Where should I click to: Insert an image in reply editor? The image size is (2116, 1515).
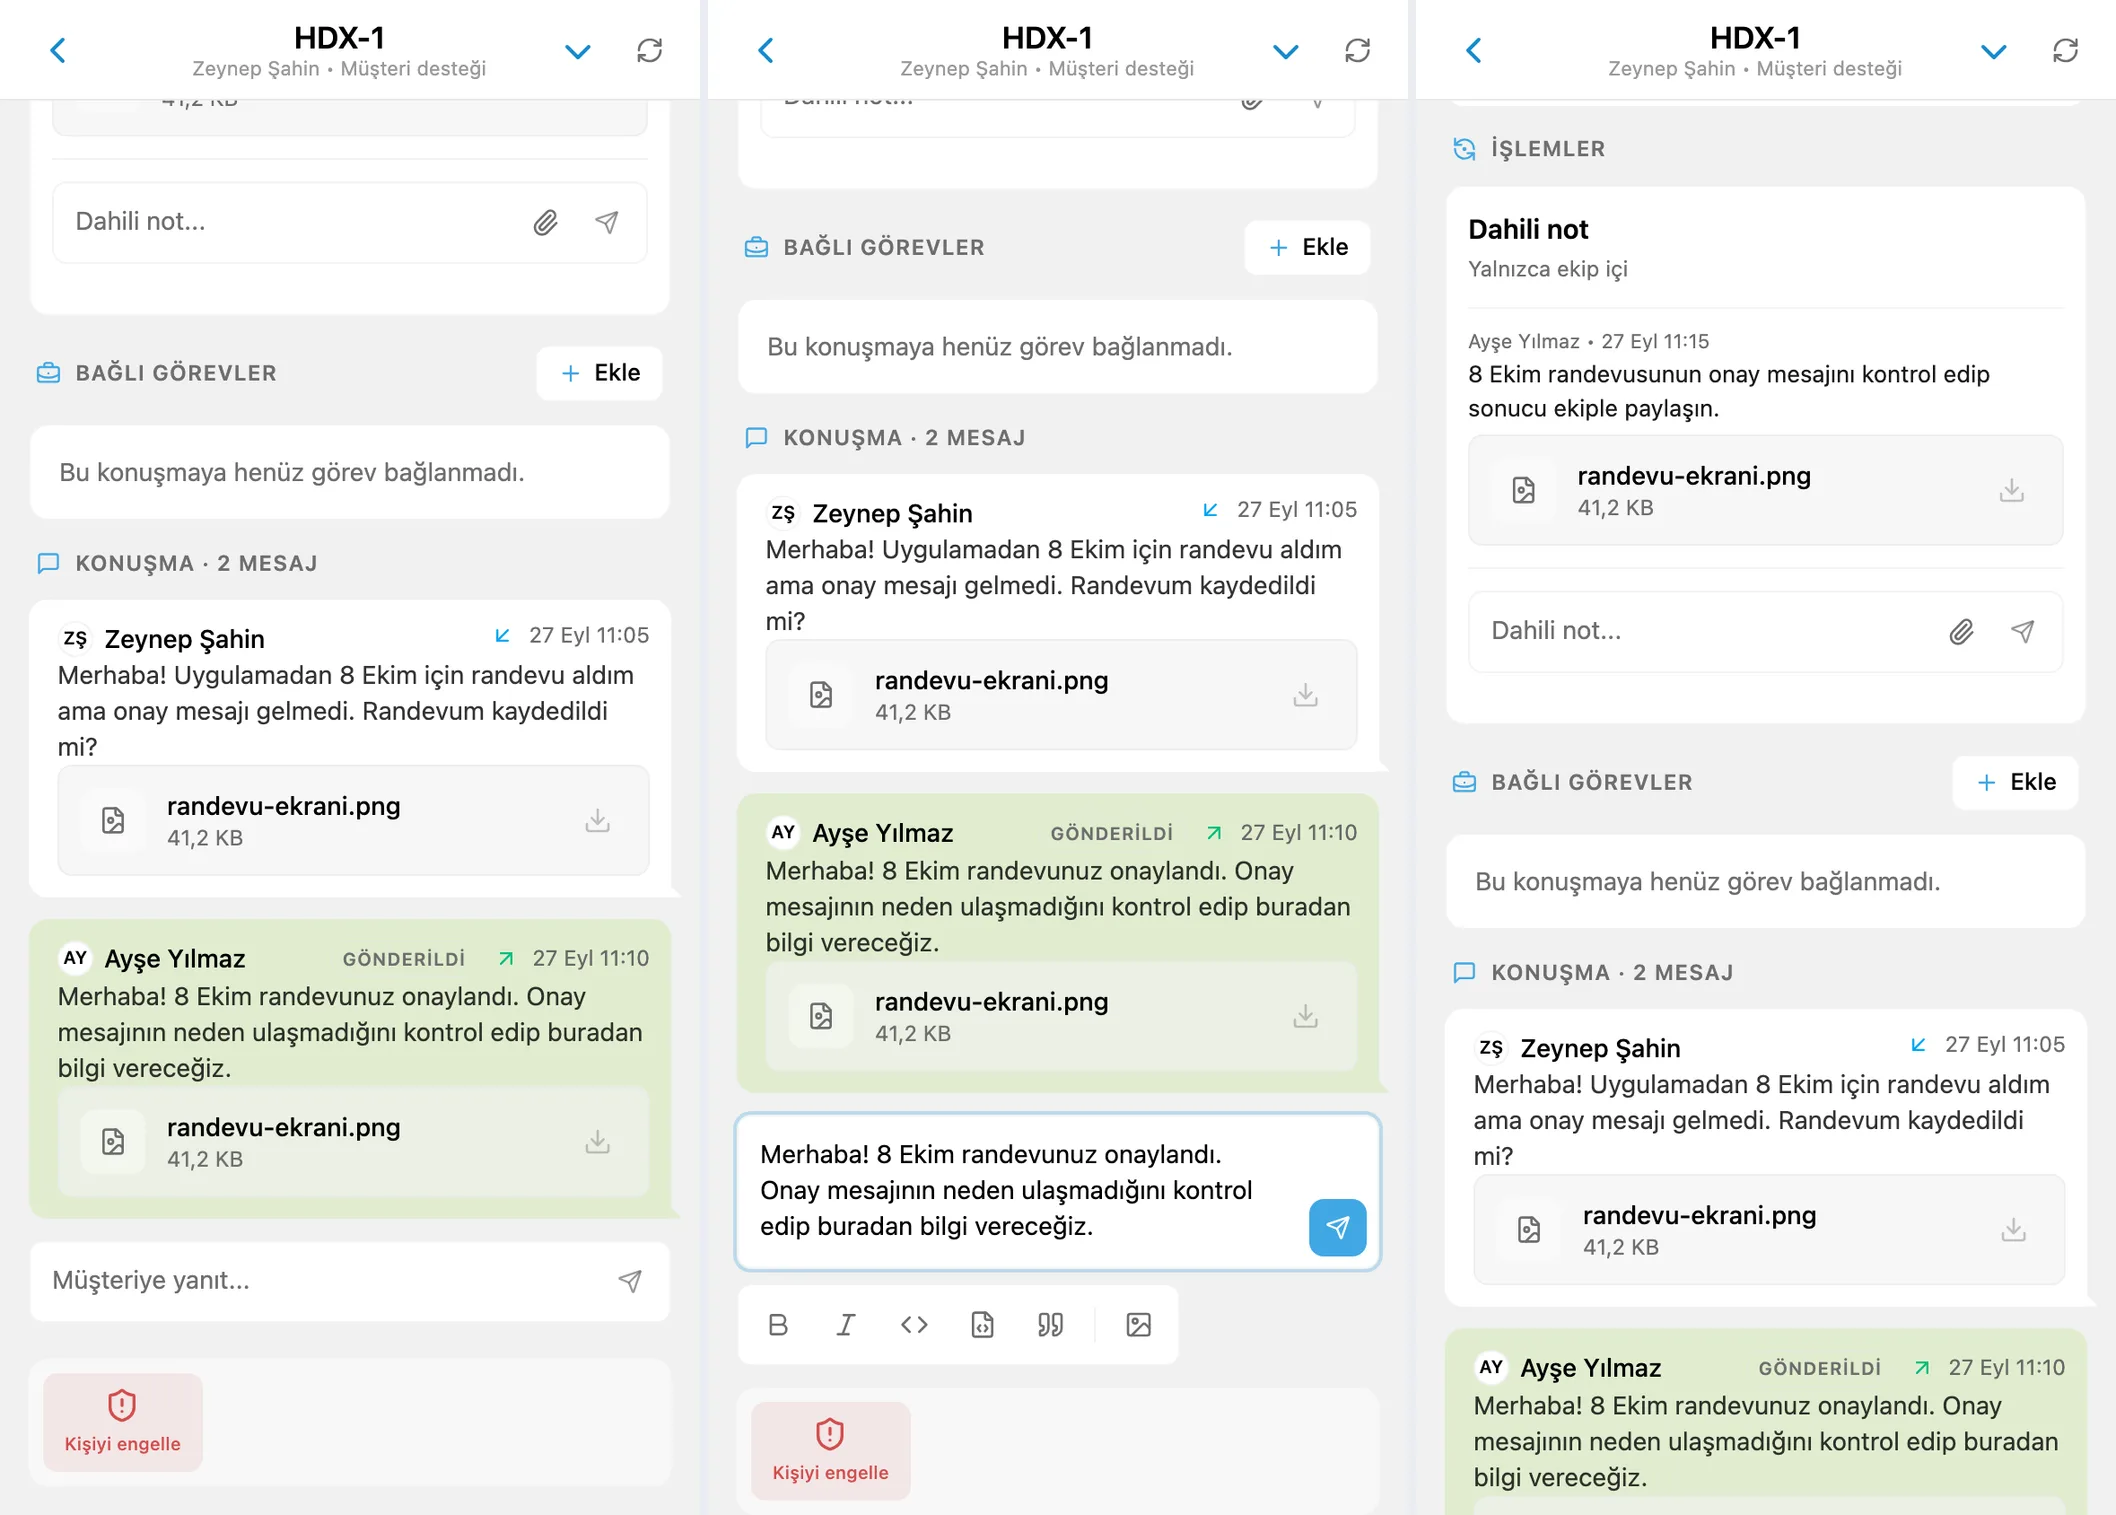coord(1139,1325)
